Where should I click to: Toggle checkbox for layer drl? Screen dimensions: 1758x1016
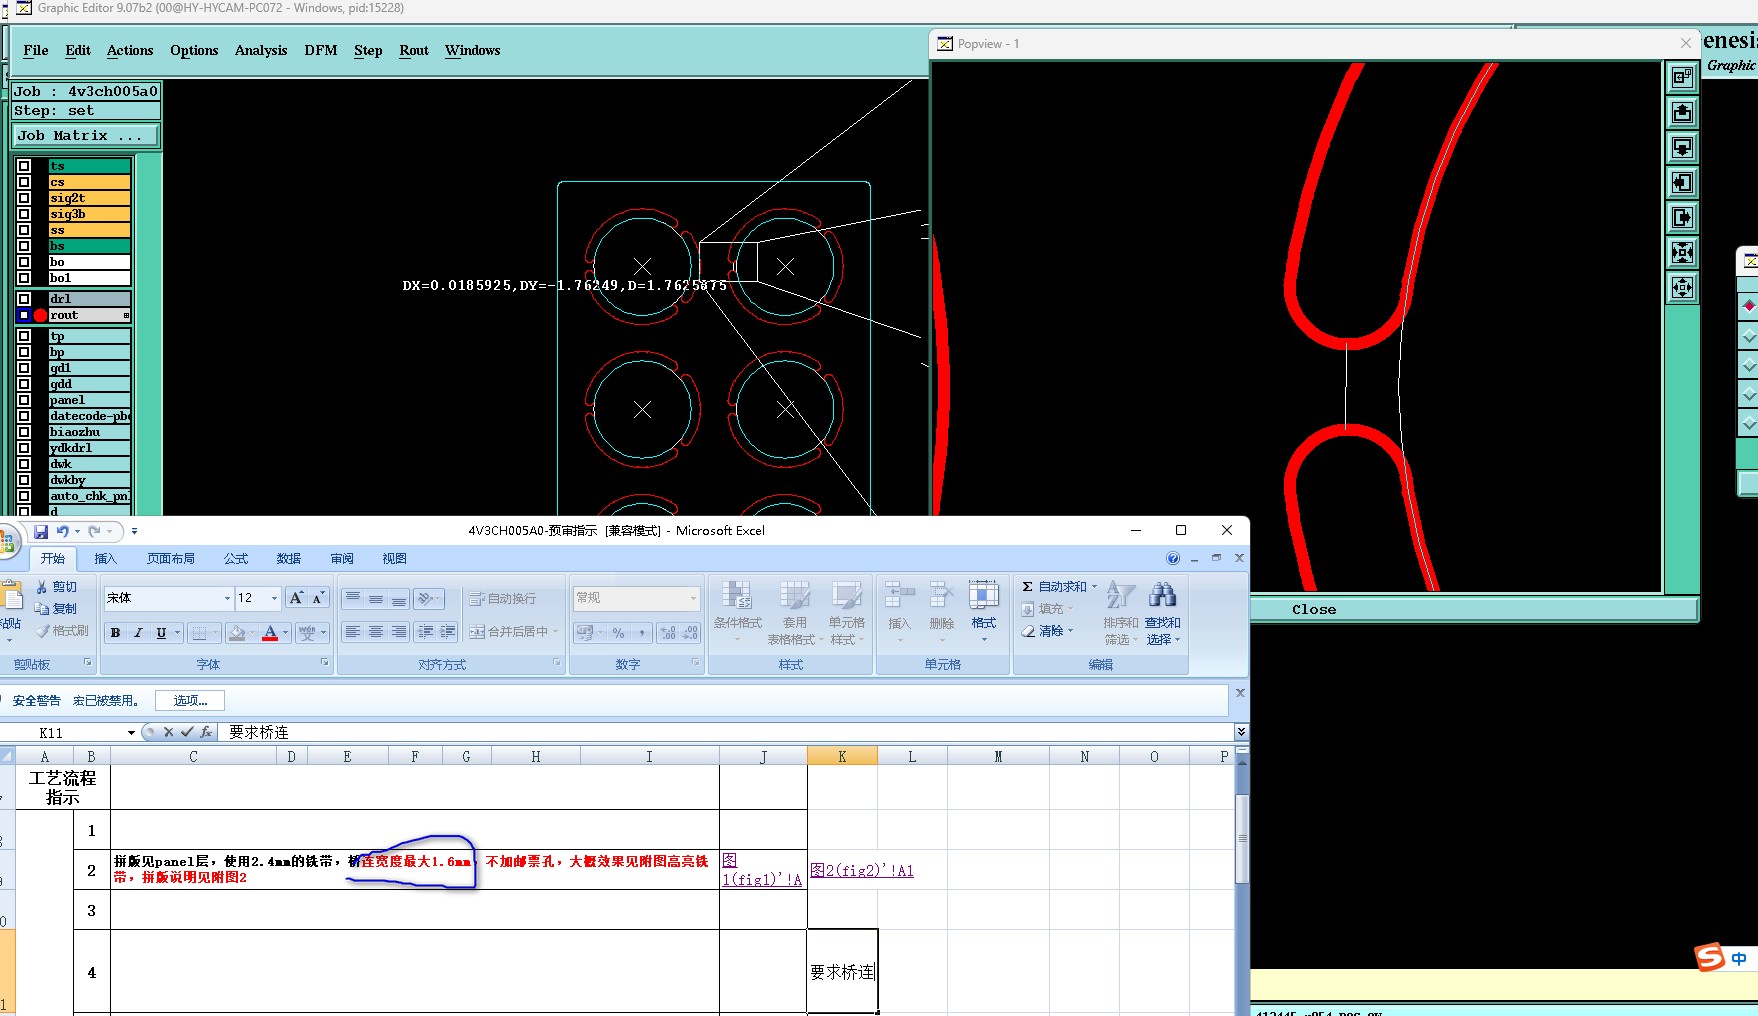pos(24,299)
